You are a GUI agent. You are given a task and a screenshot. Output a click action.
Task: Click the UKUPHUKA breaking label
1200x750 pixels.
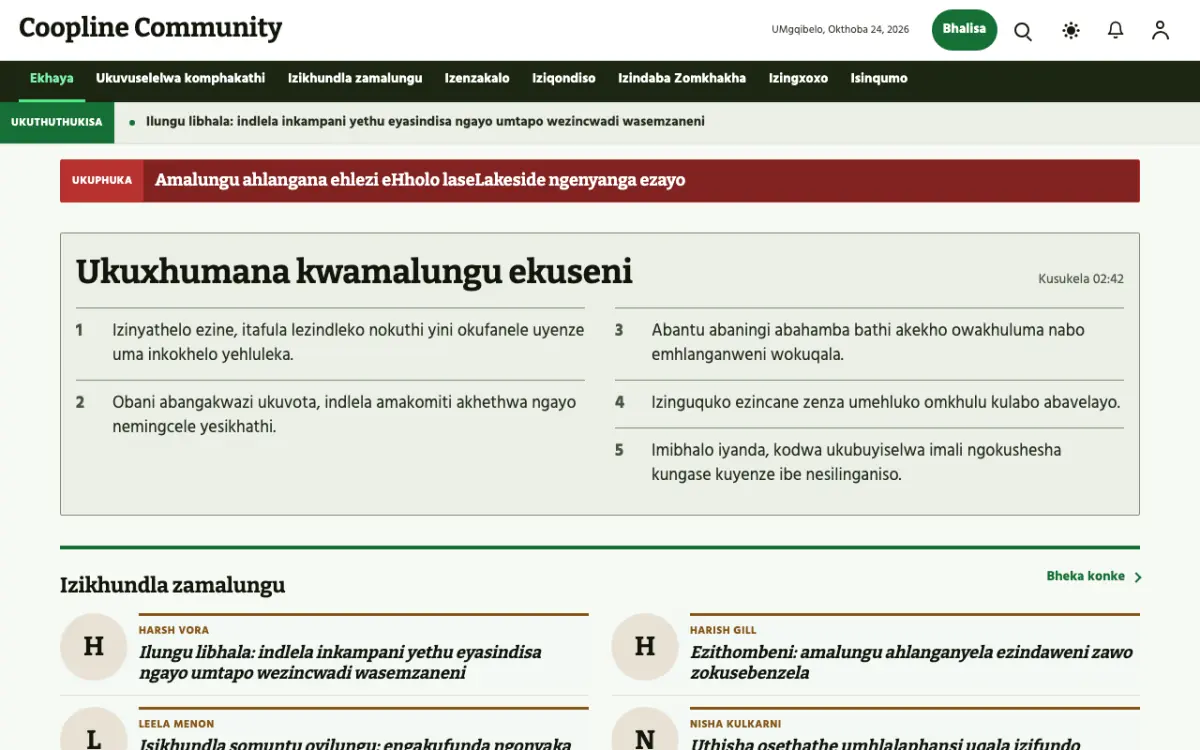click(102, 181)
